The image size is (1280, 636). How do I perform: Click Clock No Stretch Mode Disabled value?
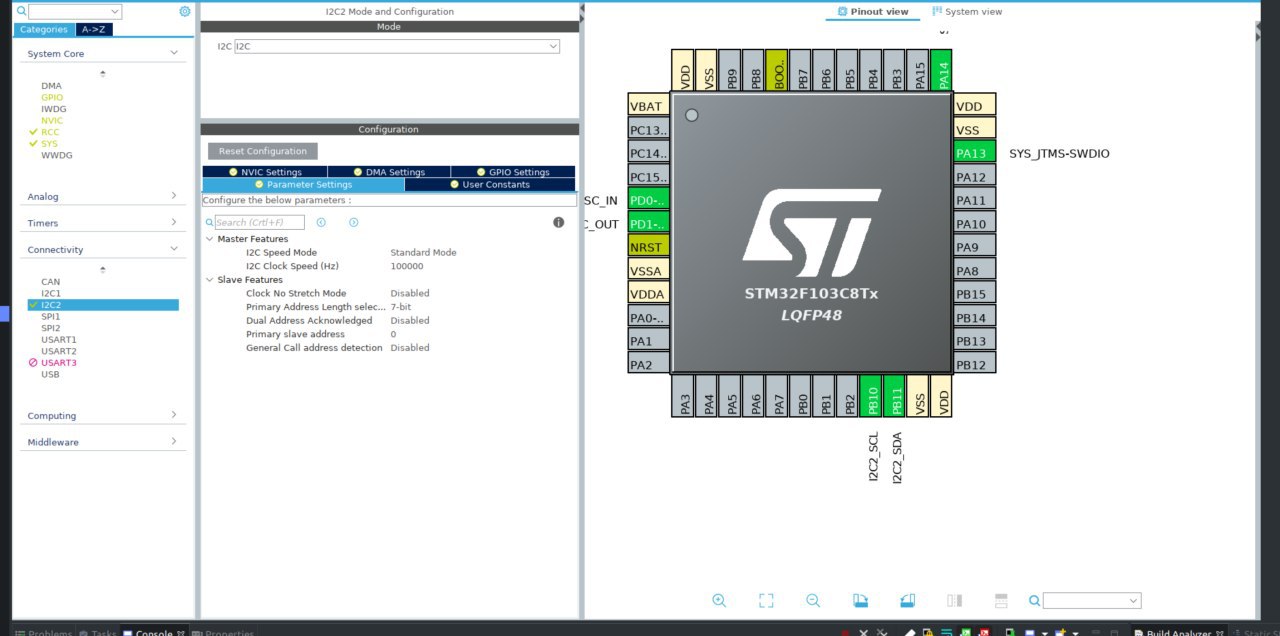(x=409, y=293)
